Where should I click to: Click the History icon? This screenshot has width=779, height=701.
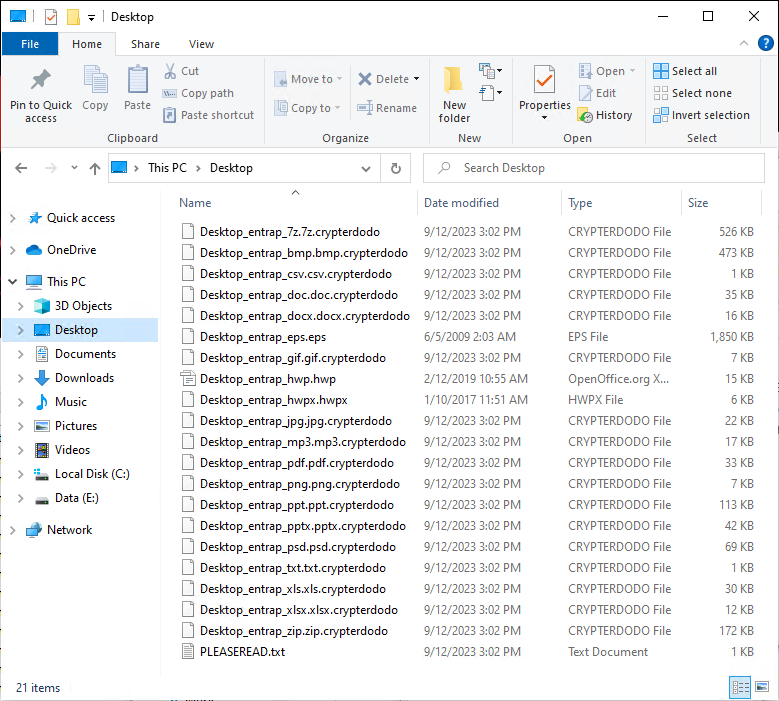pos(585,115)
